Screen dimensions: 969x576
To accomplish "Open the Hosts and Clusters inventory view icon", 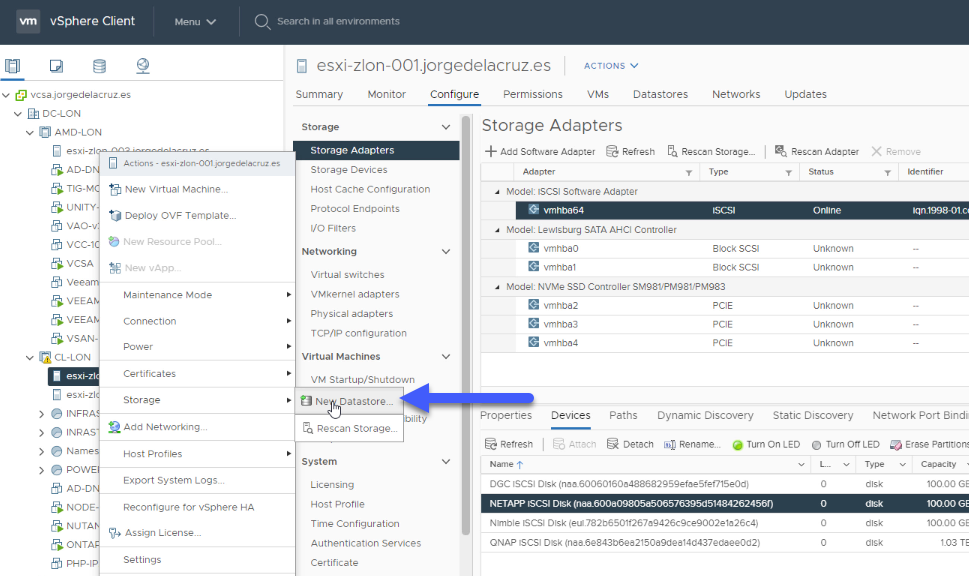I will pos(12,66).
